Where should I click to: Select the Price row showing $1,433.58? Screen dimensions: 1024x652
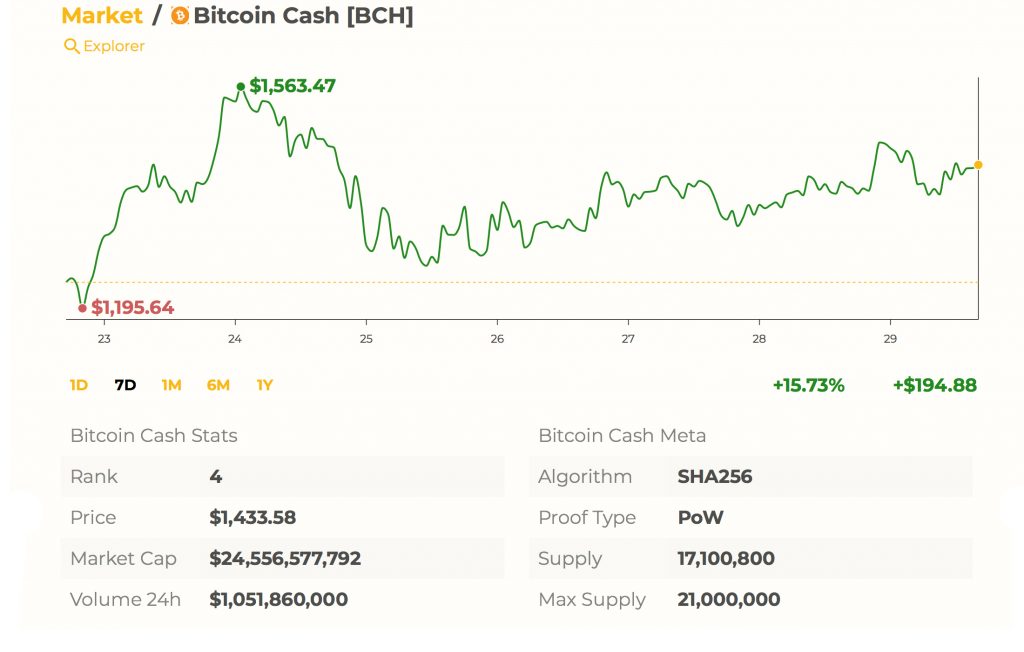[x=251, y=517]
